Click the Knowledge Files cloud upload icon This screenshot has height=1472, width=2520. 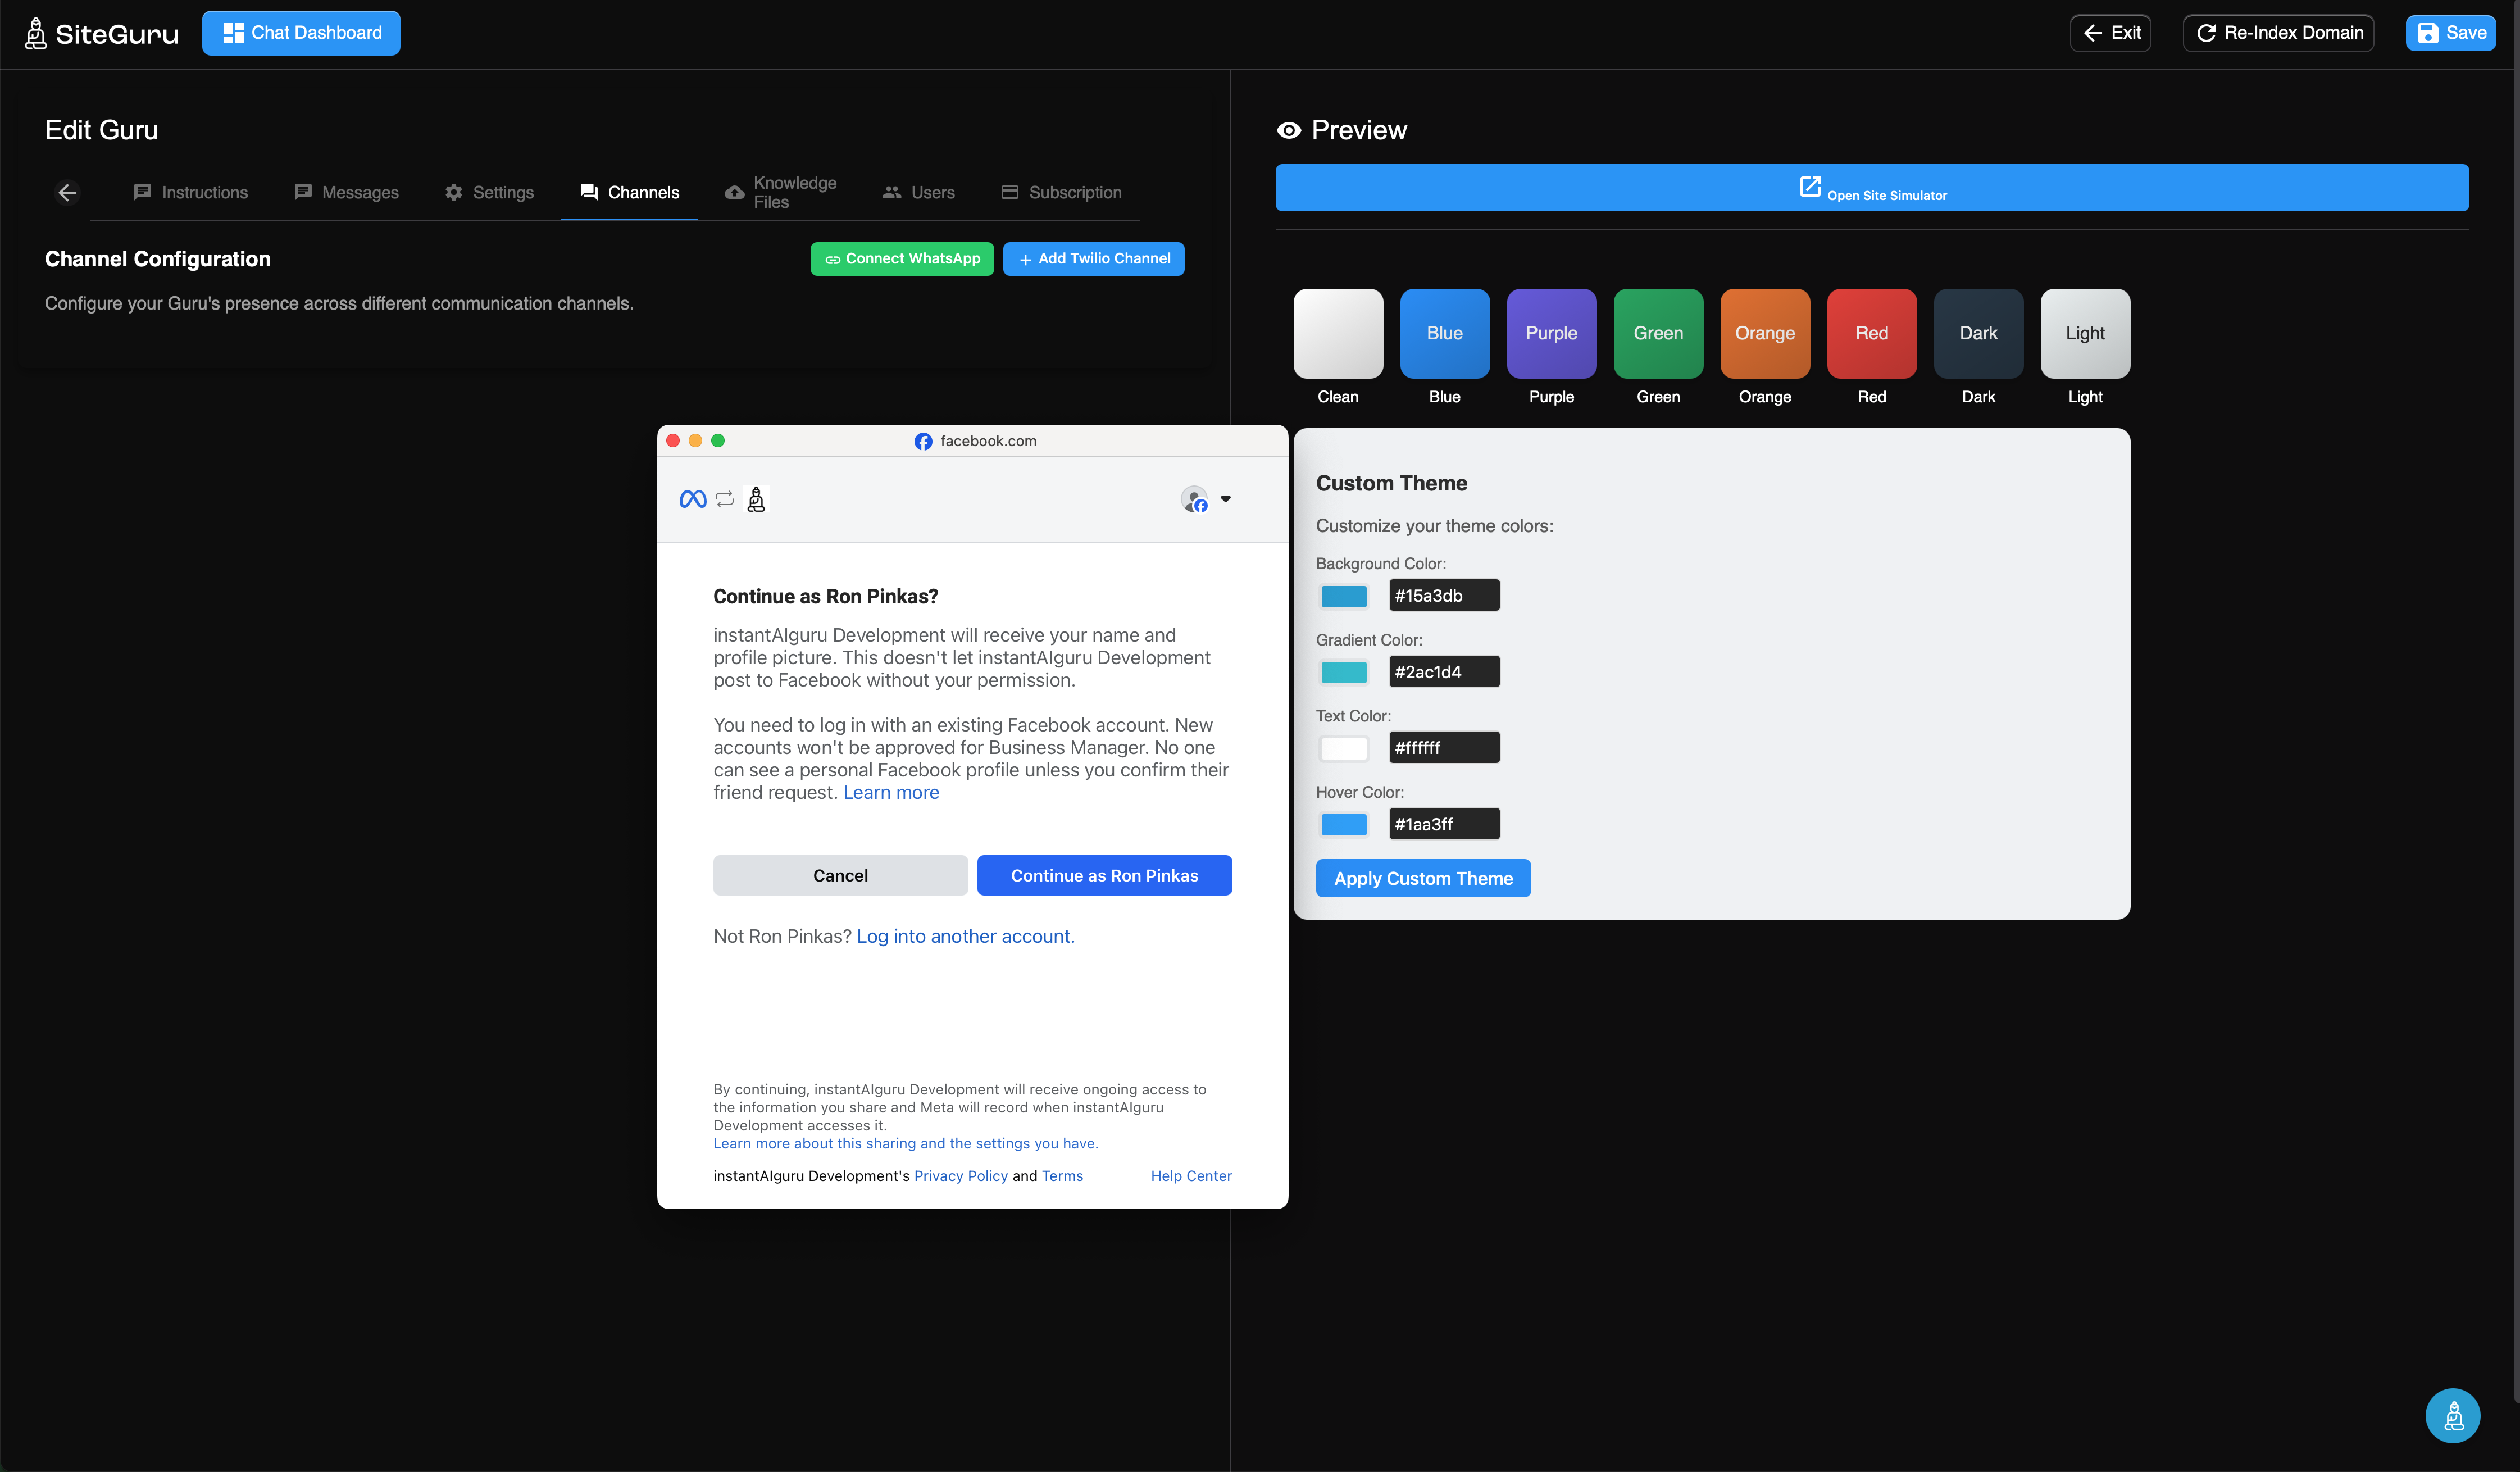[x=734, y=192]
